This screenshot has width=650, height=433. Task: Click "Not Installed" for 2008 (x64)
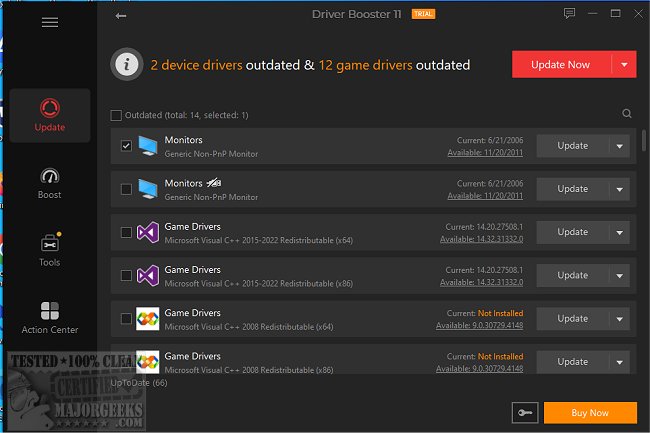click(500, 313)
